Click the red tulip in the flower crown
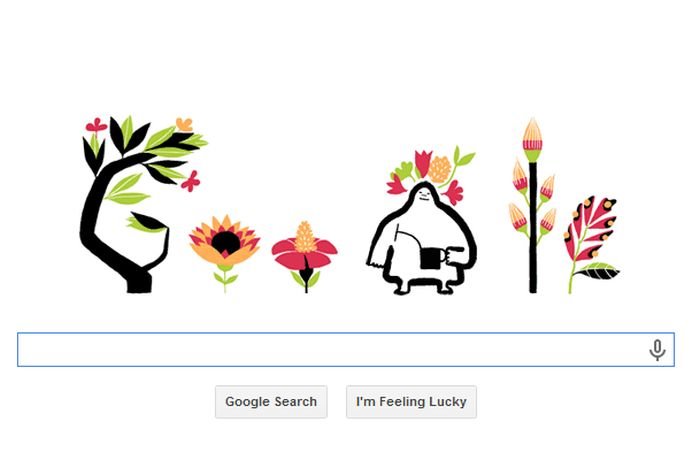Viewport: 700px width, 460px height. coord(422,163)
